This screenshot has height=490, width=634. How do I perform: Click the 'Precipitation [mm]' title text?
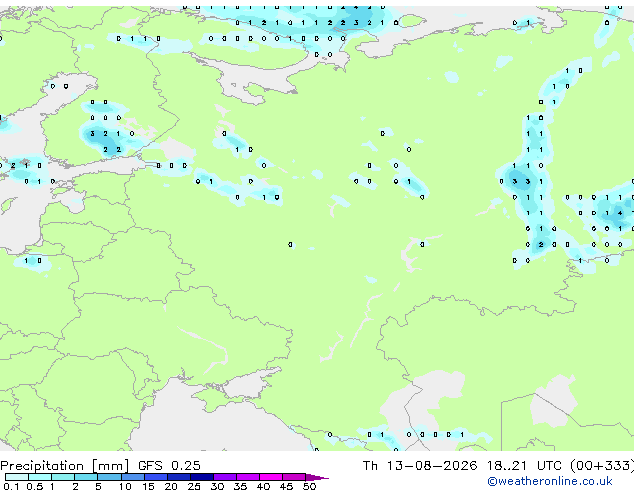65,466
